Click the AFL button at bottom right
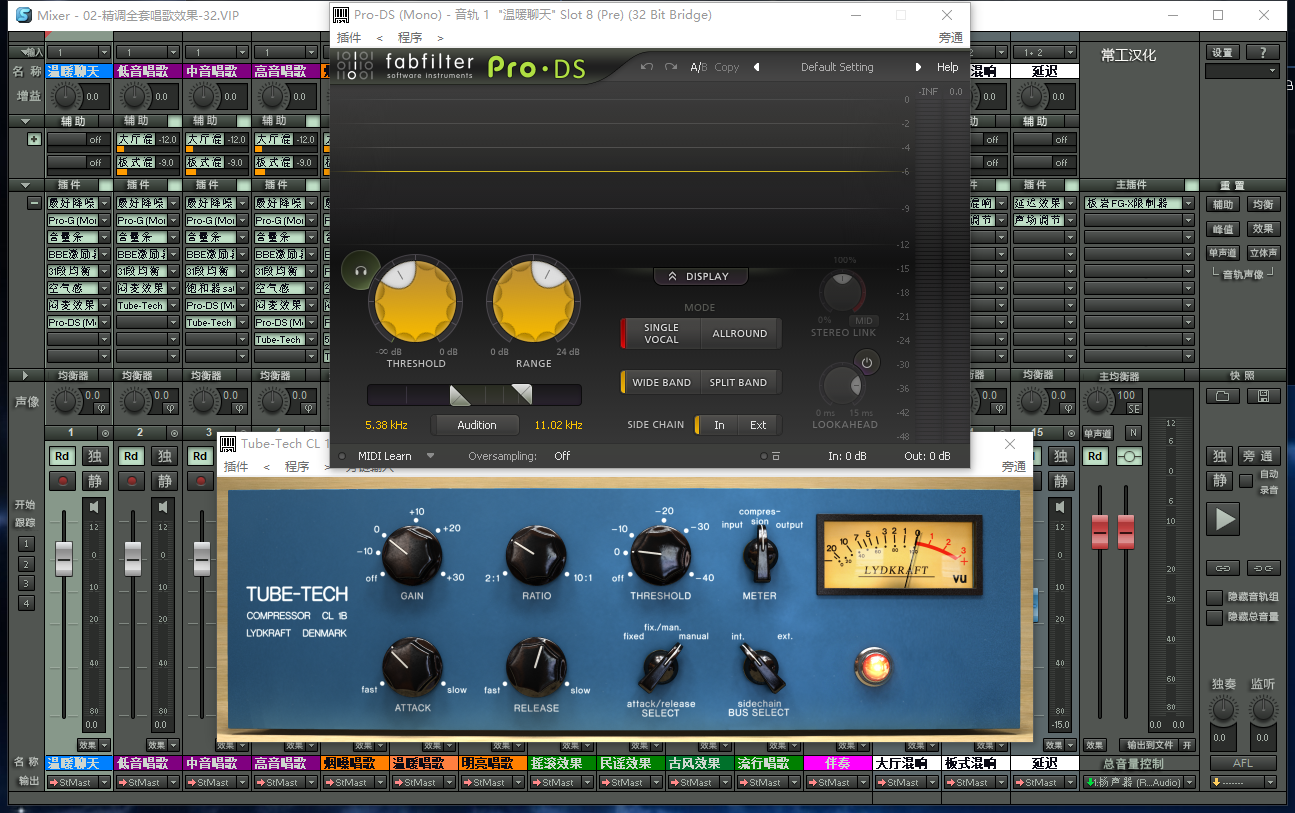This screenshot has width=1295, height=813. pos(1242,762)
